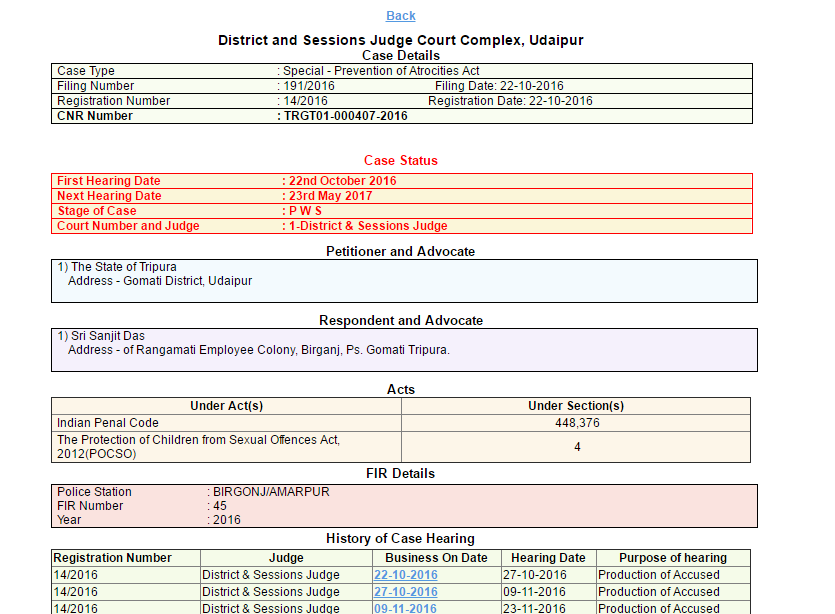Click FIR year value 2016

226,520
